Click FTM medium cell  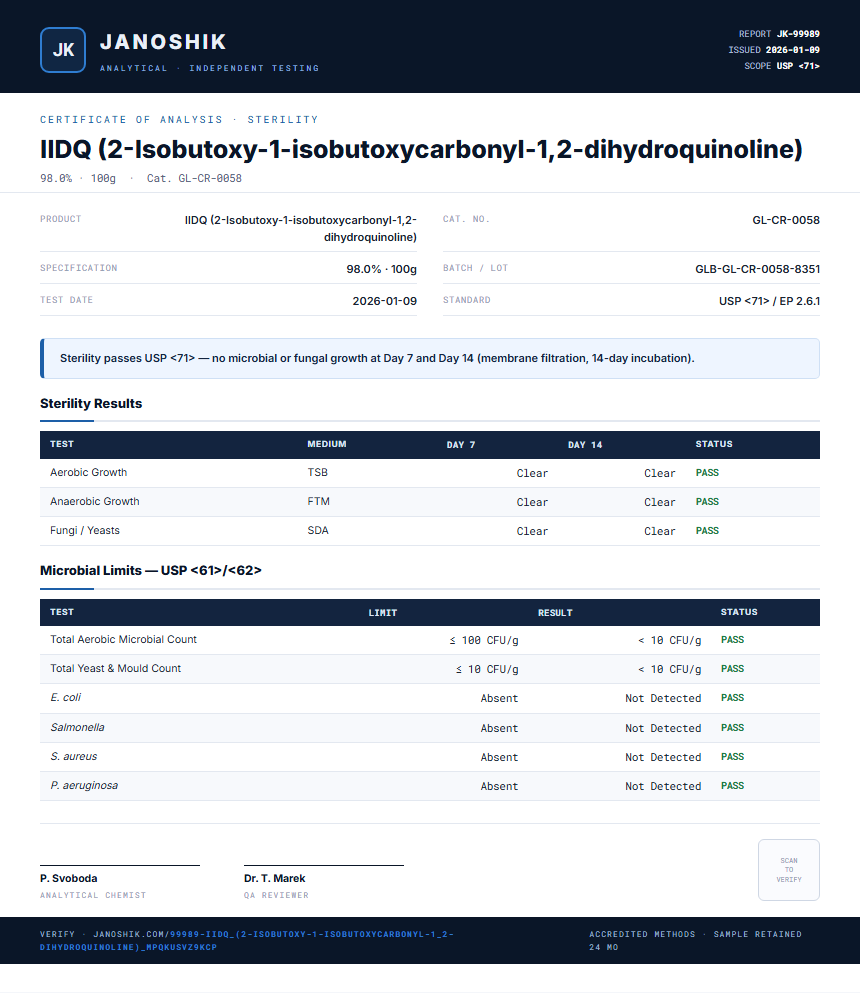click(x=319, y=502)
